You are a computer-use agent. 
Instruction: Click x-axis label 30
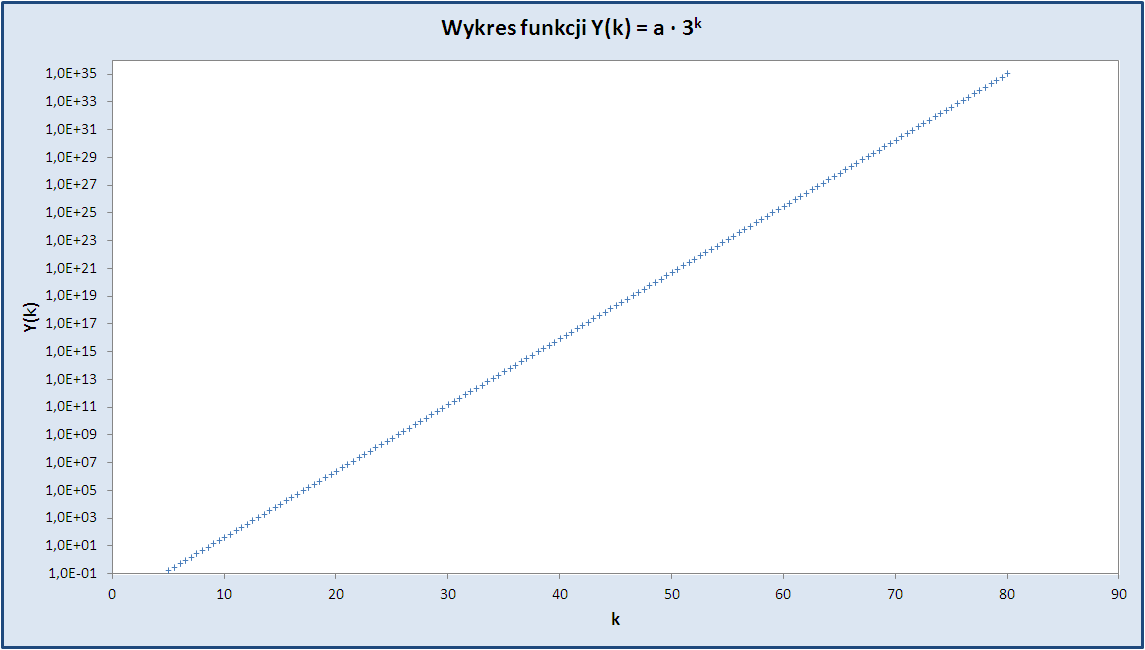[447, 595]
